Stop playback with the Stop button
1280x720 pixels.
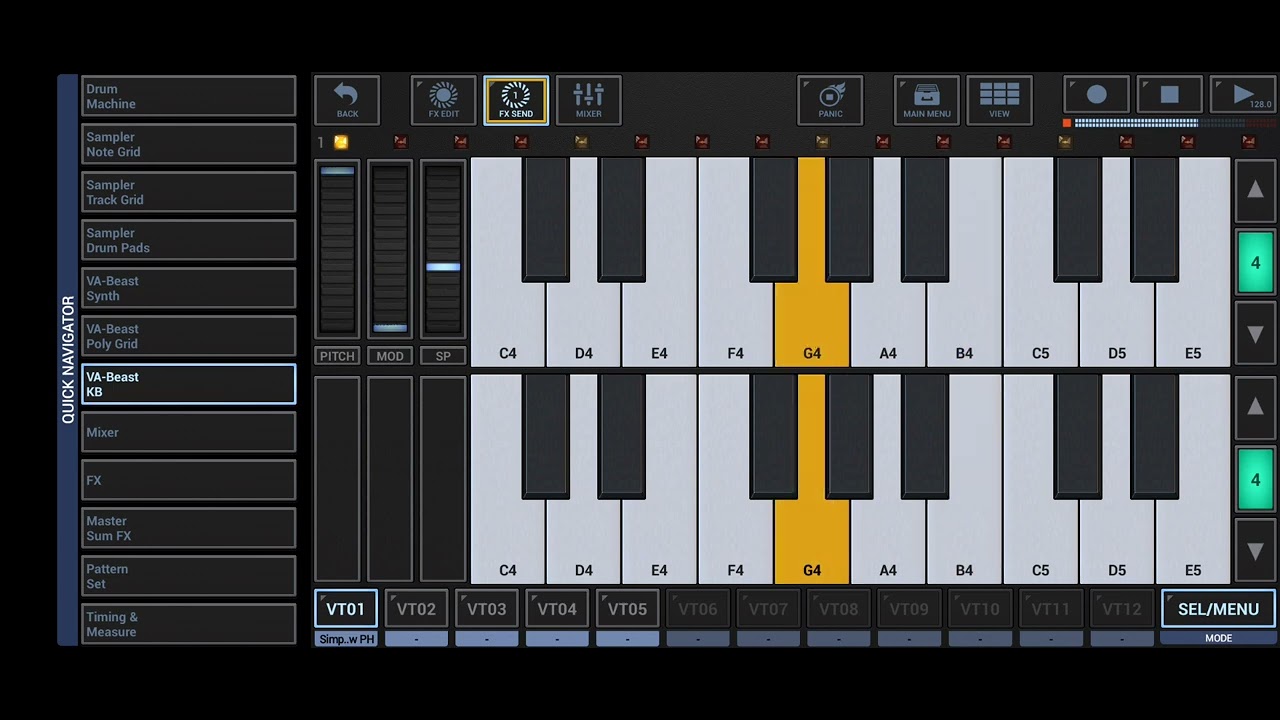pyautogui.click(x=1169, y=95)
